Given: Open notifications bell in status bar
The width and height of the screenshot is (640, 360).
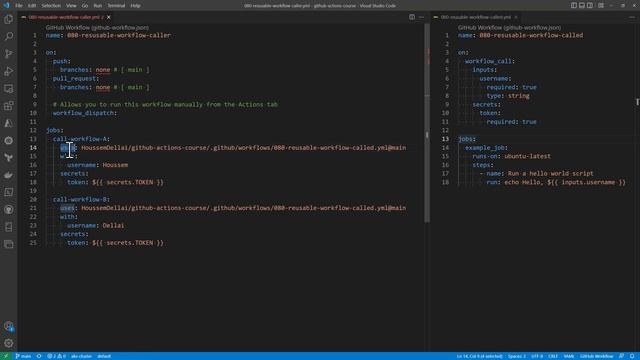Looking at the screenshot, I should [x=632, y=356].
